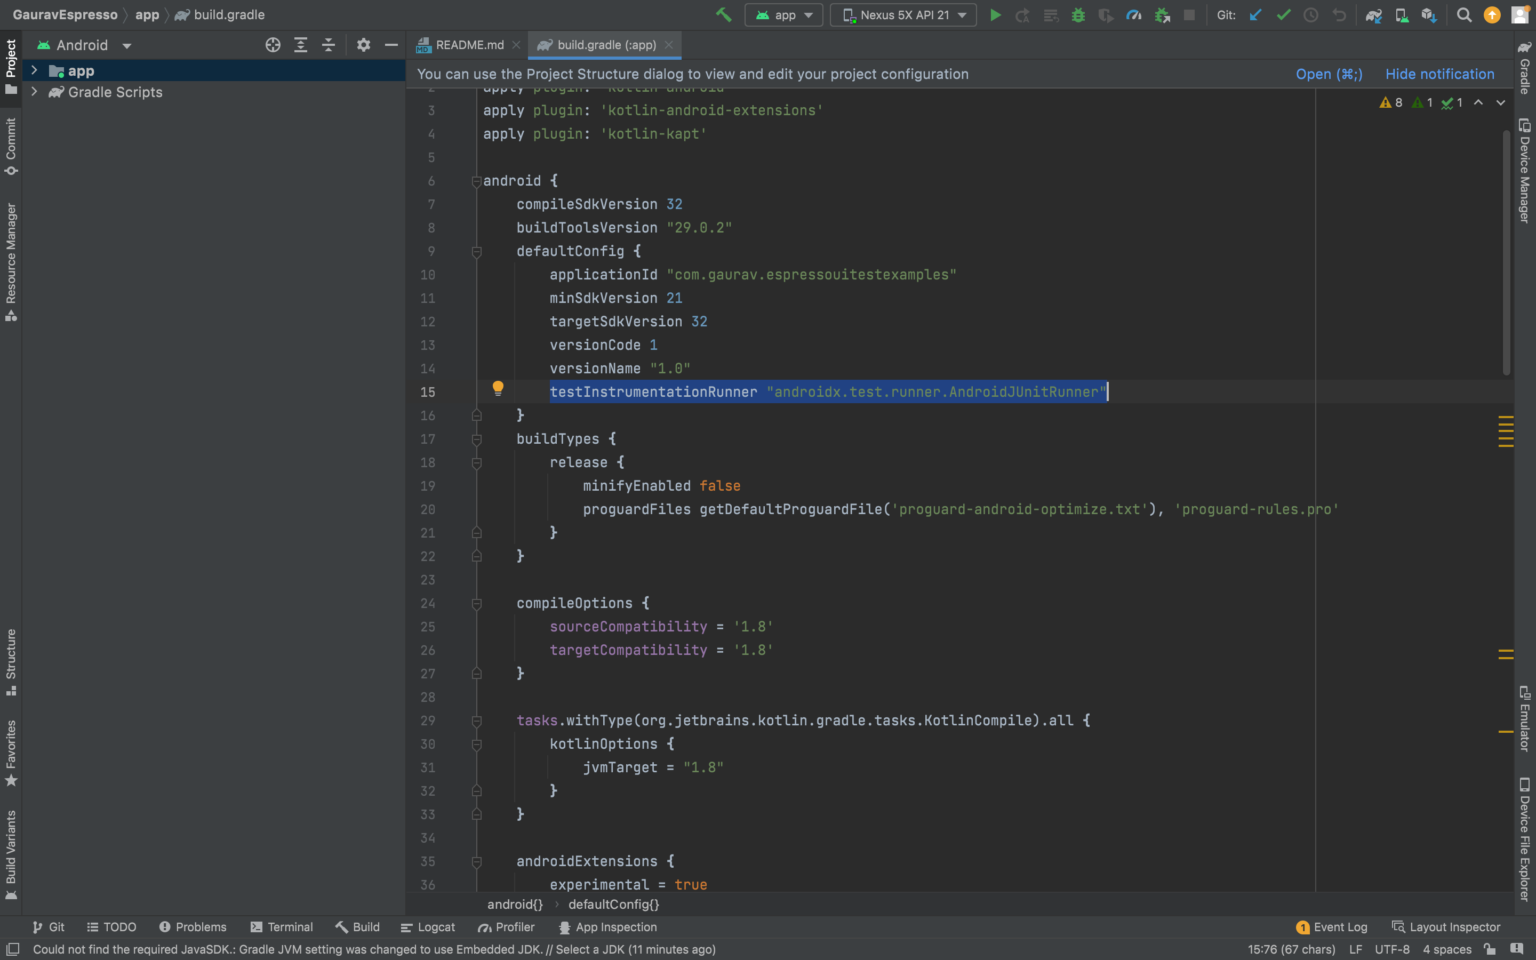Open Search Everywhere with the magnifier icon
Viewport: 1536px width, 960px height.
coord(1464,15)
